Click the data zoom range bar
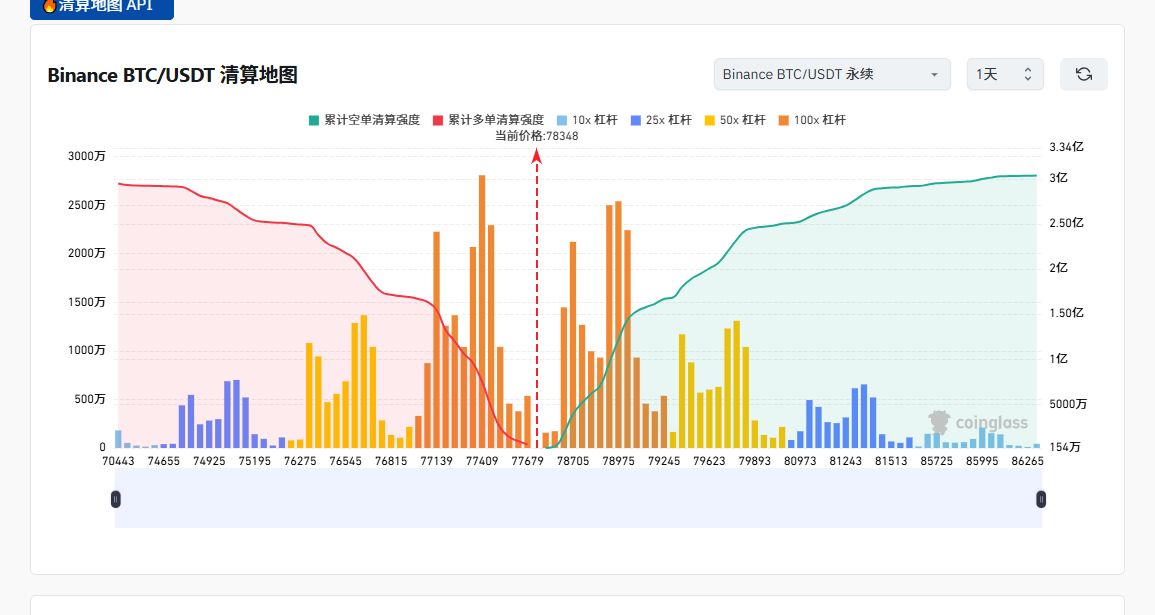This screenshot has height=615, width=1155. click(x=578, y=499)
